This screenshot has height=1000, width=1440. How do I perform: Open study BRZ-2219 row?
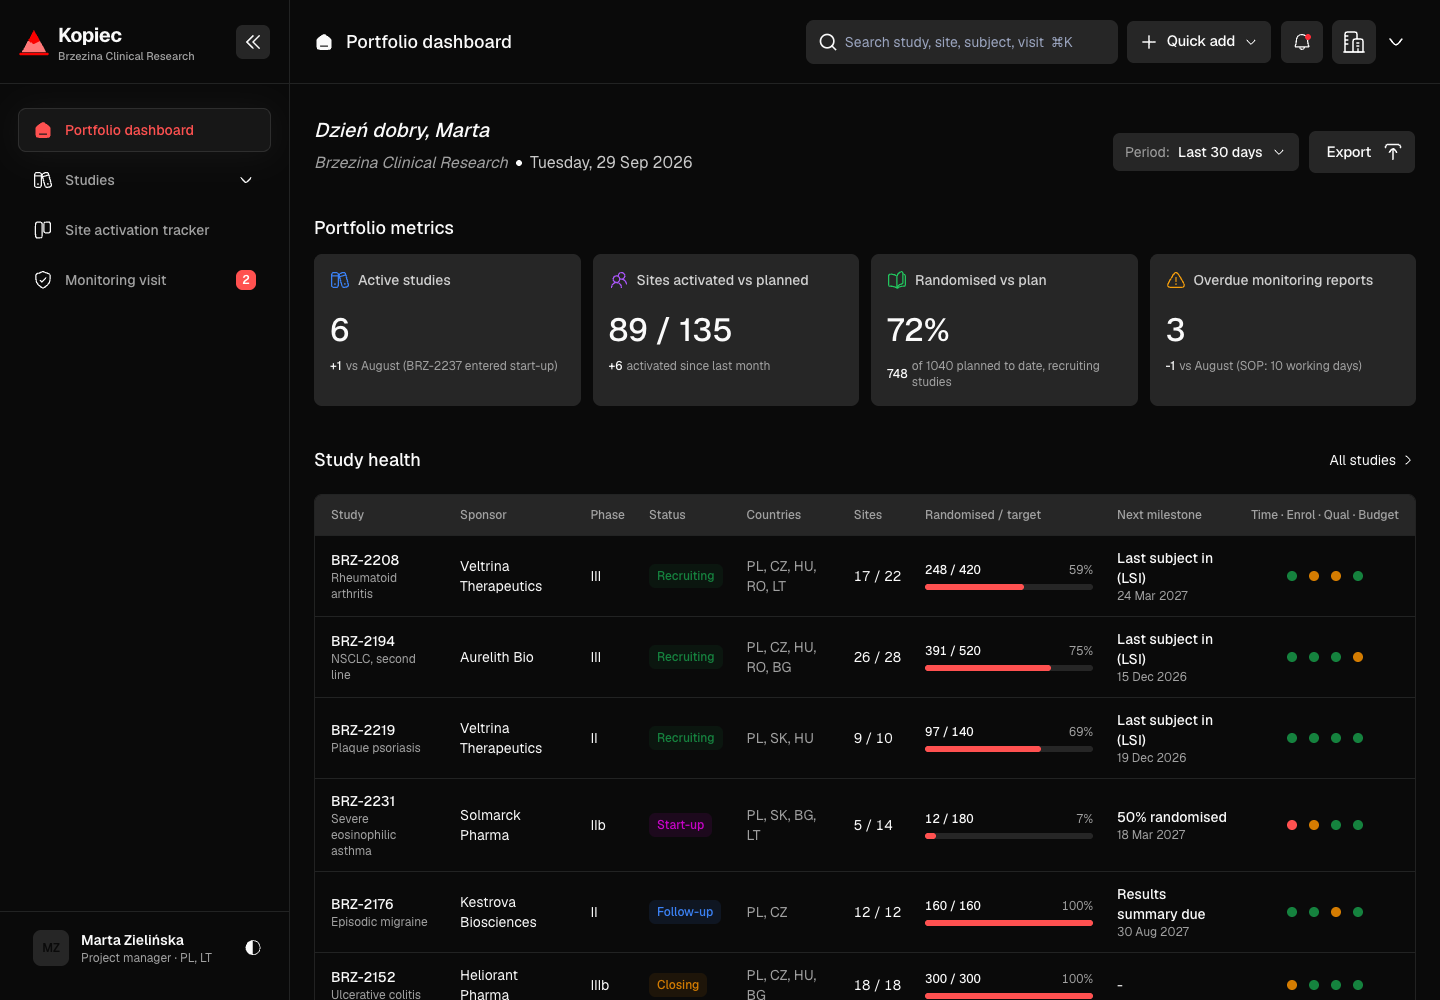(865, 738)
